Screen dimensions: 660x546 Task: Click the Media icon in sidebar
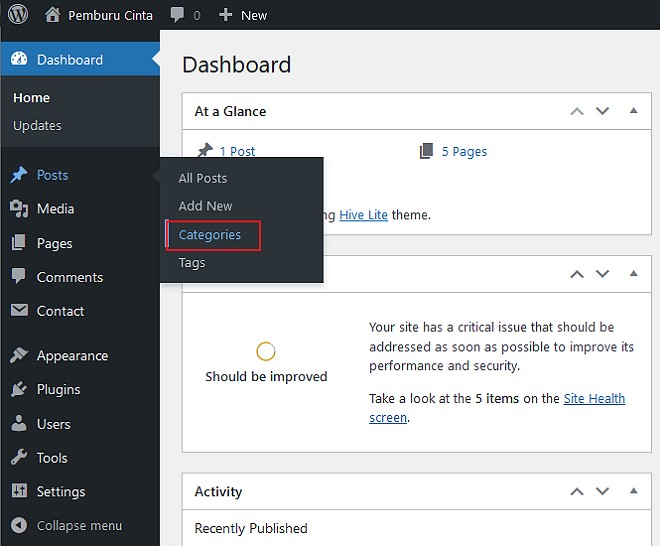coord(19,209)
